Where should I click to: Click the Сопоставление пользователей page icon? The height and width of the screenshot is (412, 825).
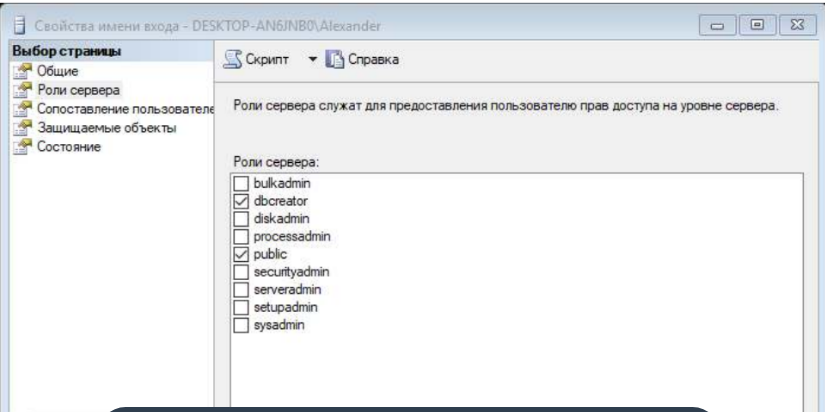pyautogui.click(x=23, y=109)
